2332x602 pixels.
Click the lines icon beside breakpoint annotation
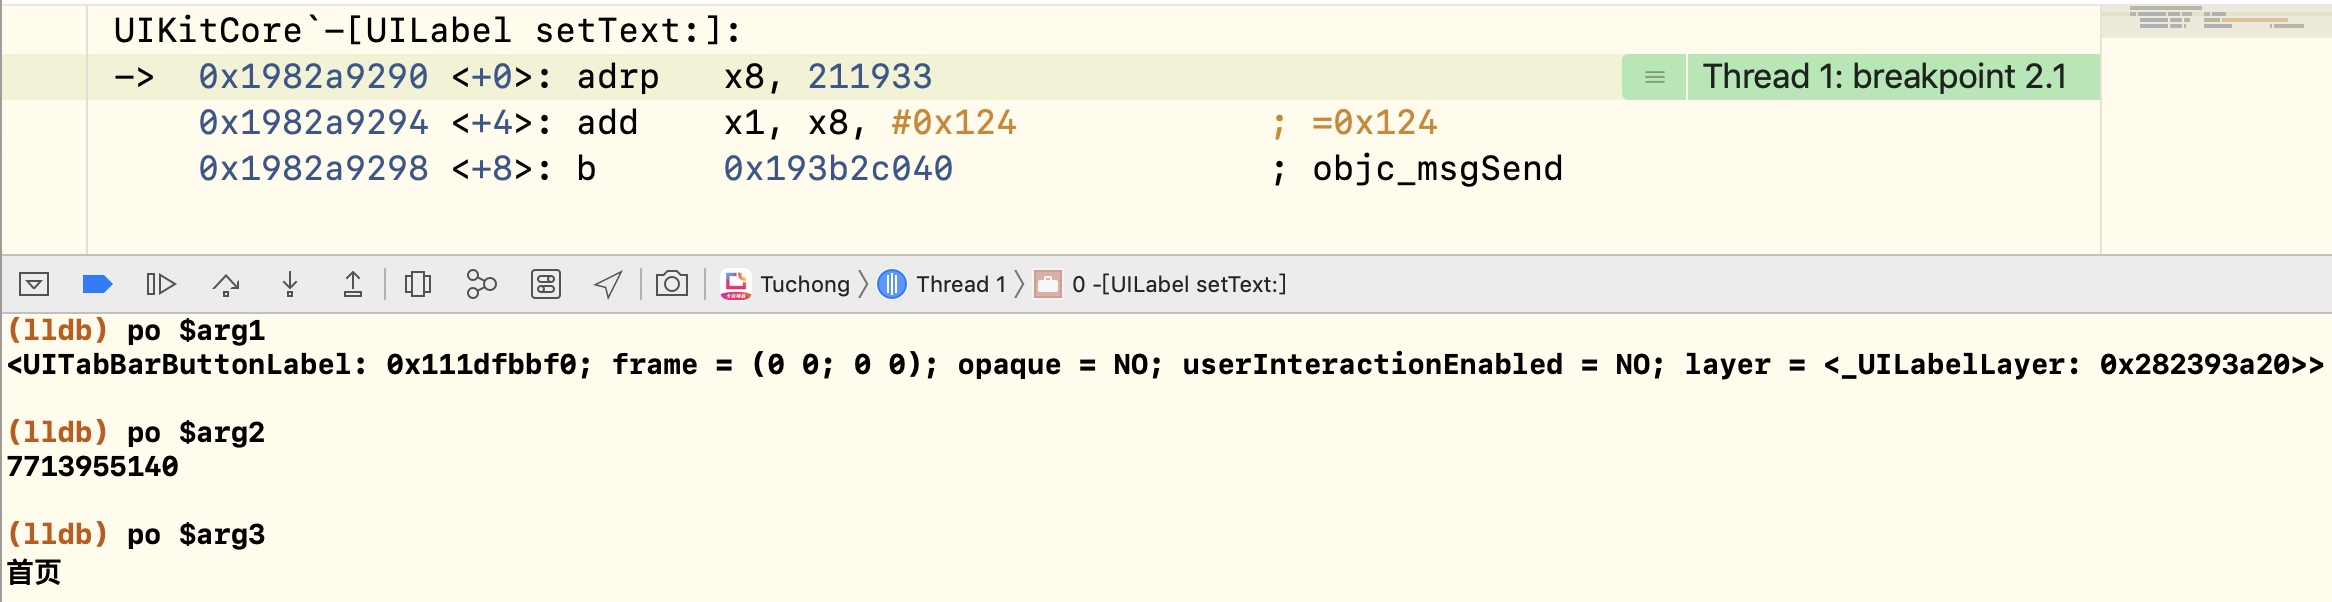click(x=1655, y=77)
